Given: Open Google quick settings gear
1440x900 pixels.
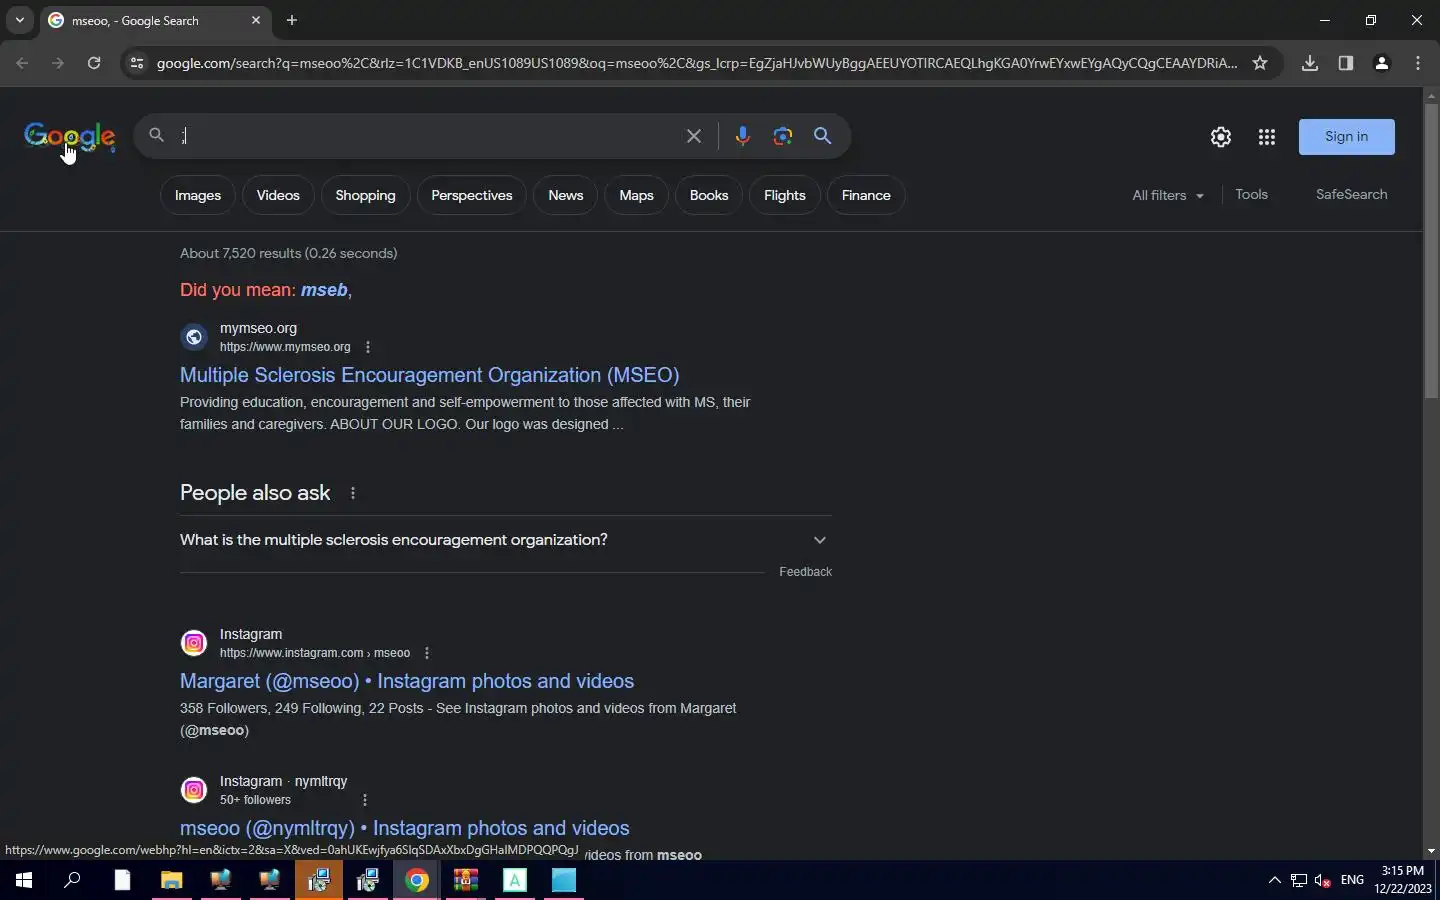Looking at the screenshot, I should [1220, 137].
